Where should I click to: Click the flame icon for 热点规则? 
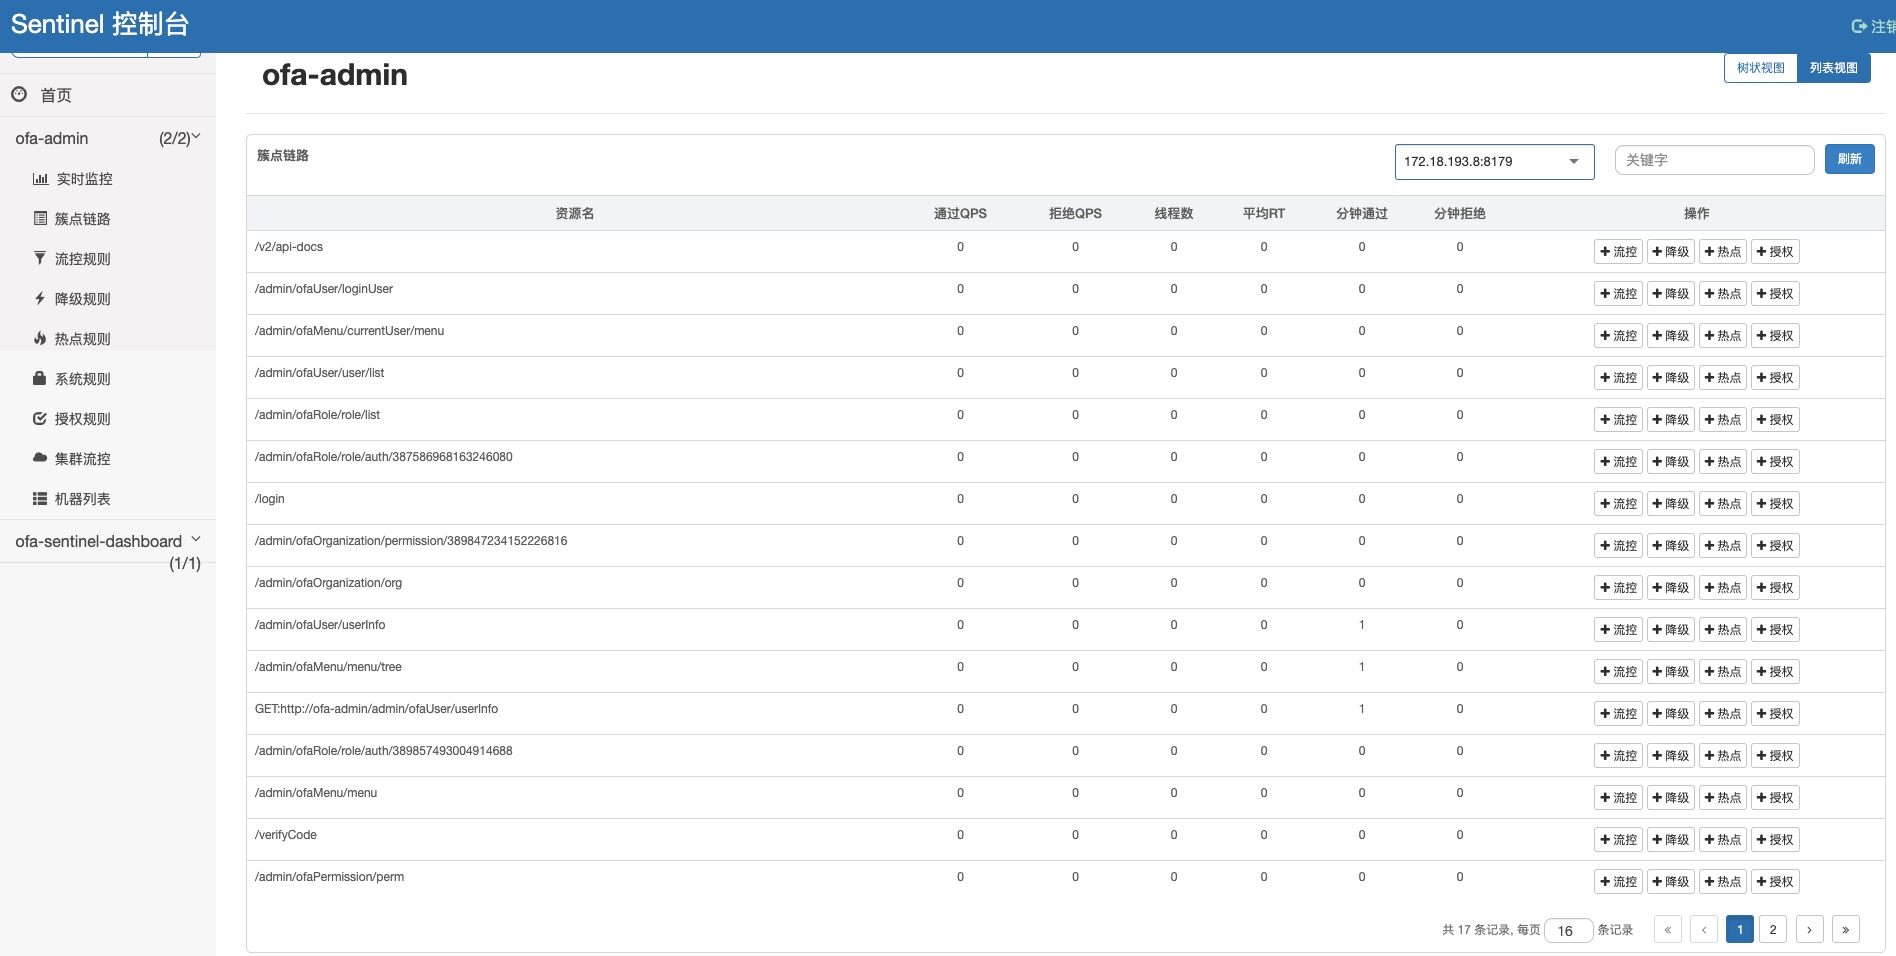click(x=40, y=338)
